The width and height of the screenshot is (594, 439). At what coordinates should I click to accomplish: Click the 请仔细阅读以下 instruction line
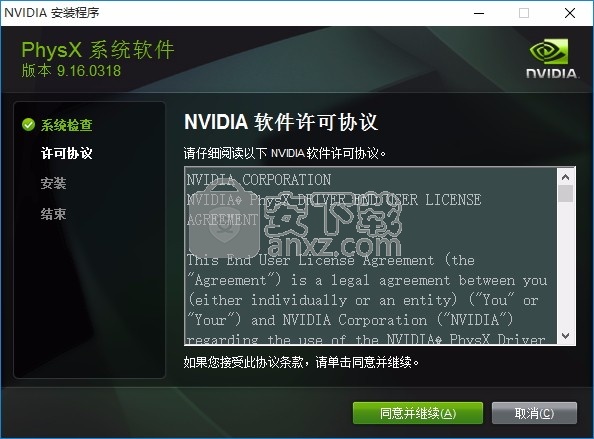(x=285, y=153)
